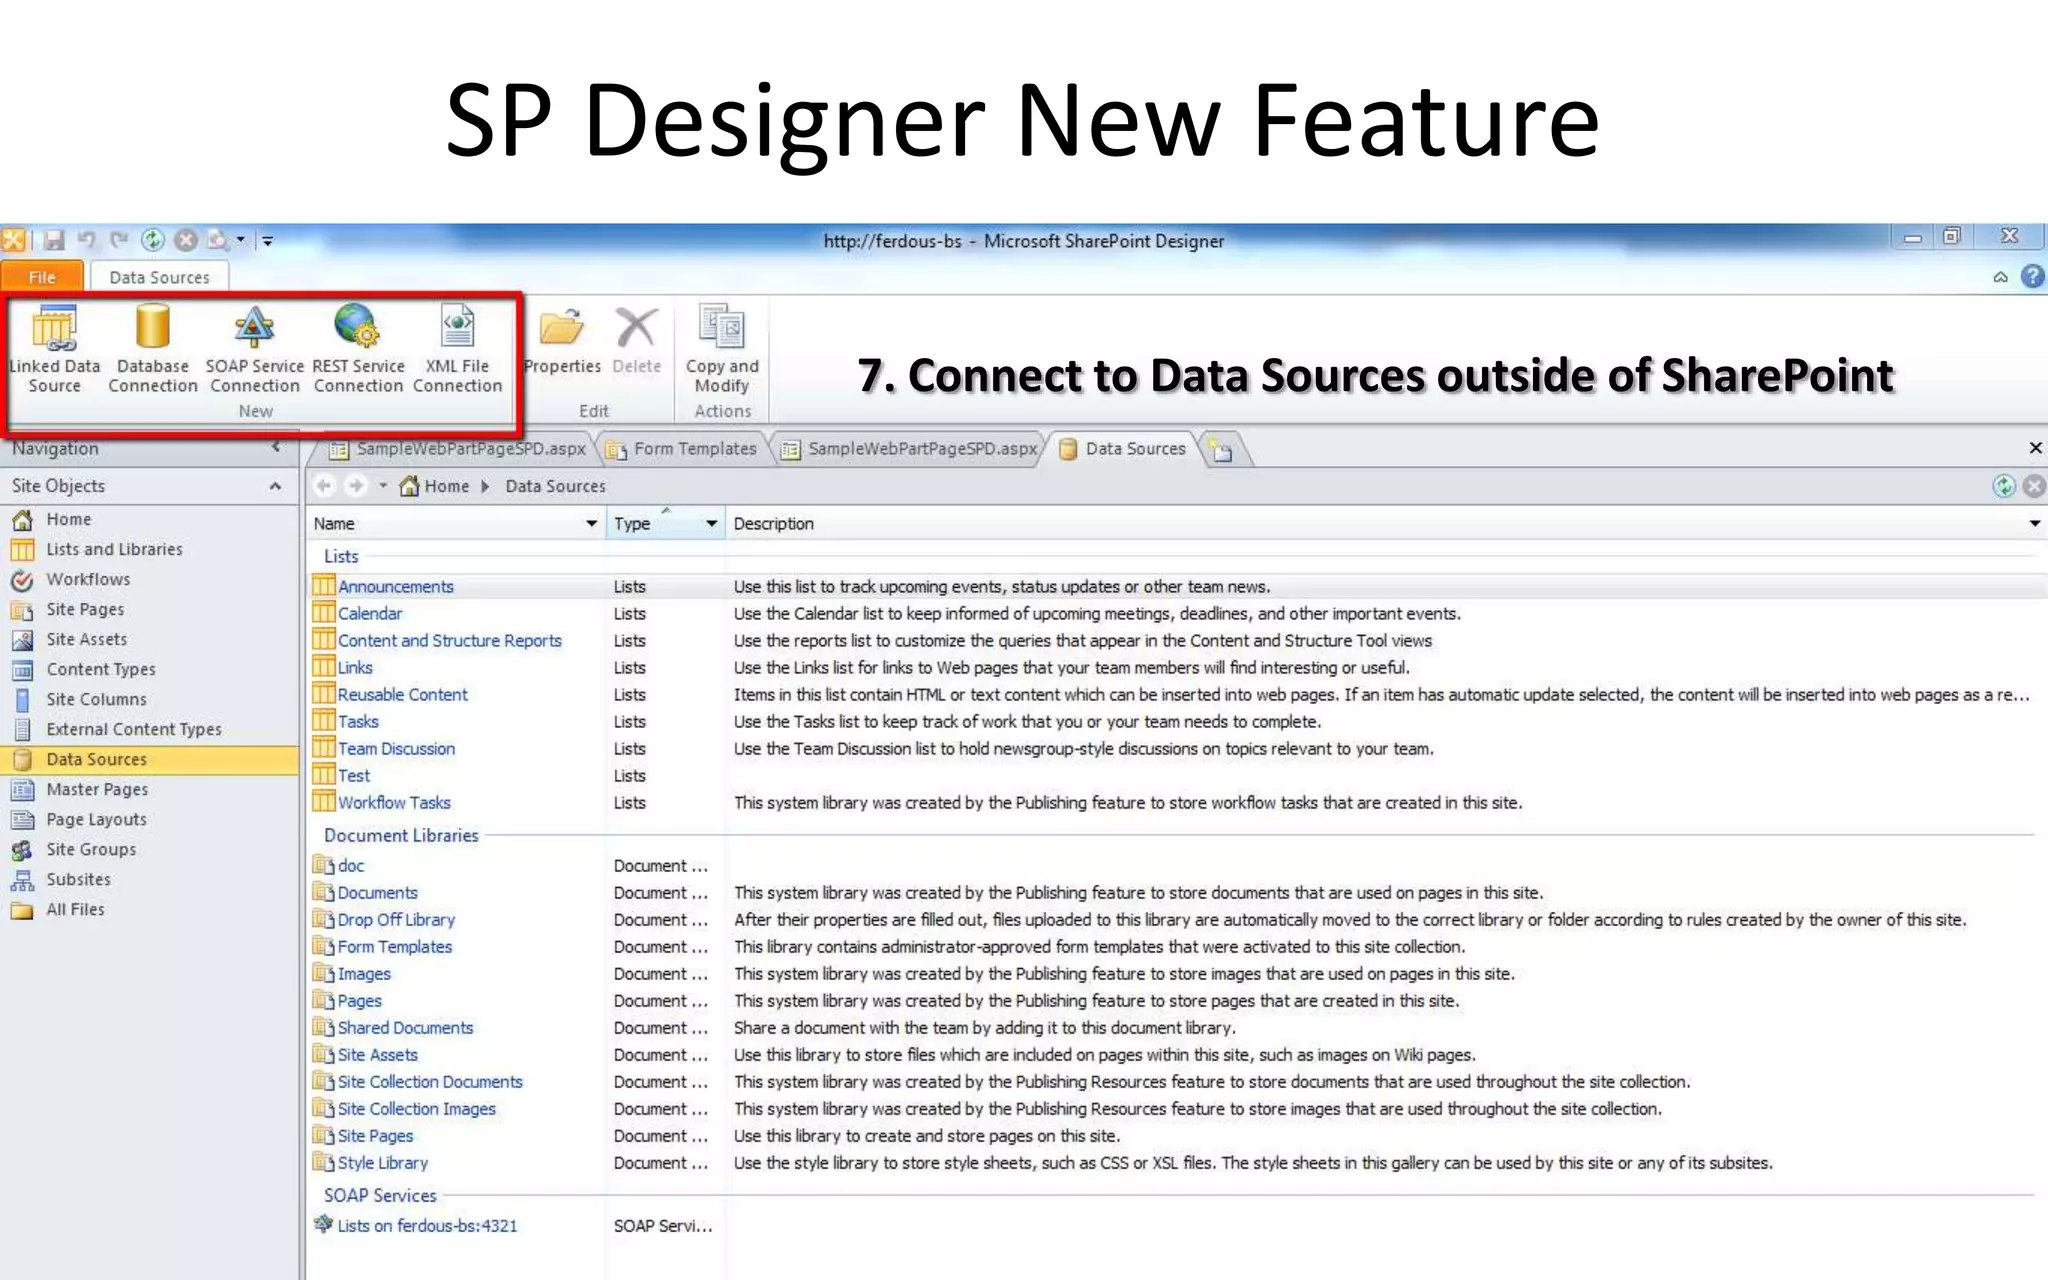Expand the breadcrumb history dropdown arrow
This screenshot has width=2048, height=1280.
tap(382, 486)
